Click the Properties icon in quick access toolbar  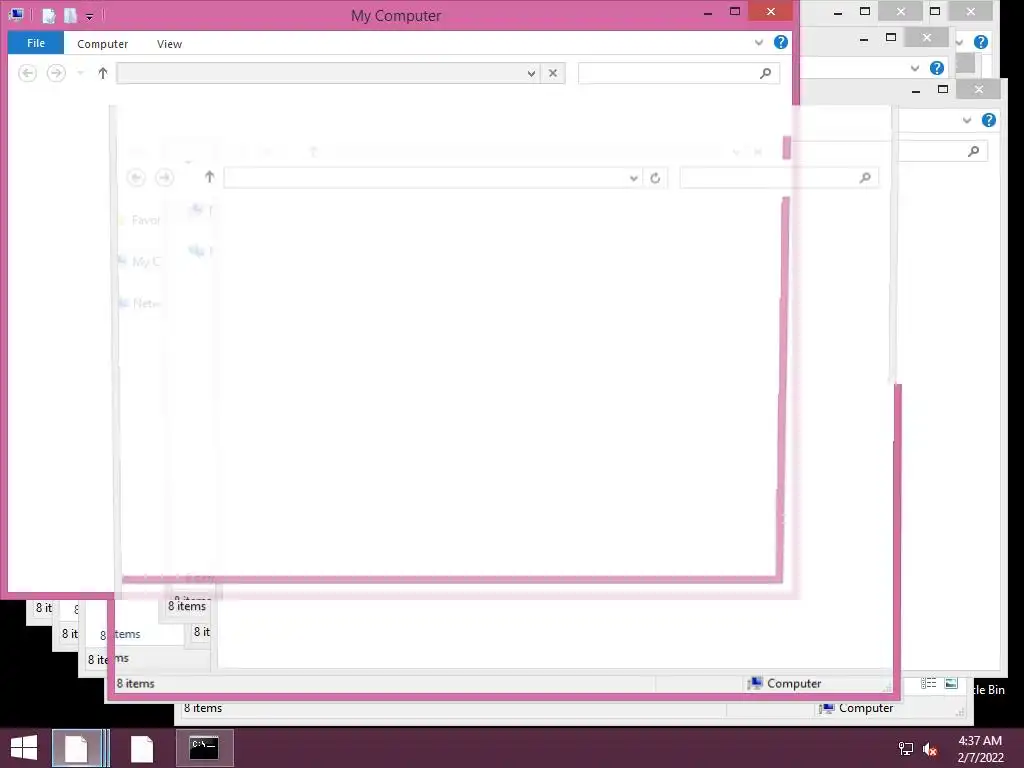tap(49, 15)
